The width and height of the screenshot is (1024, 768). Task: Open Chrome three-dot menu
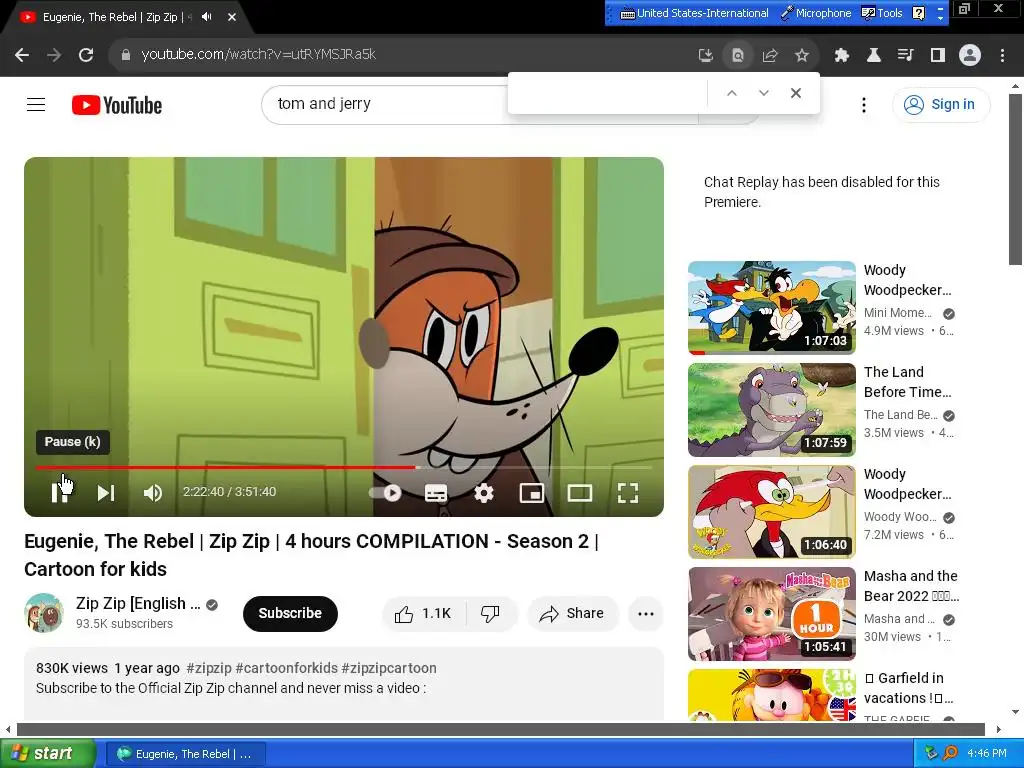click(1002, 55)
